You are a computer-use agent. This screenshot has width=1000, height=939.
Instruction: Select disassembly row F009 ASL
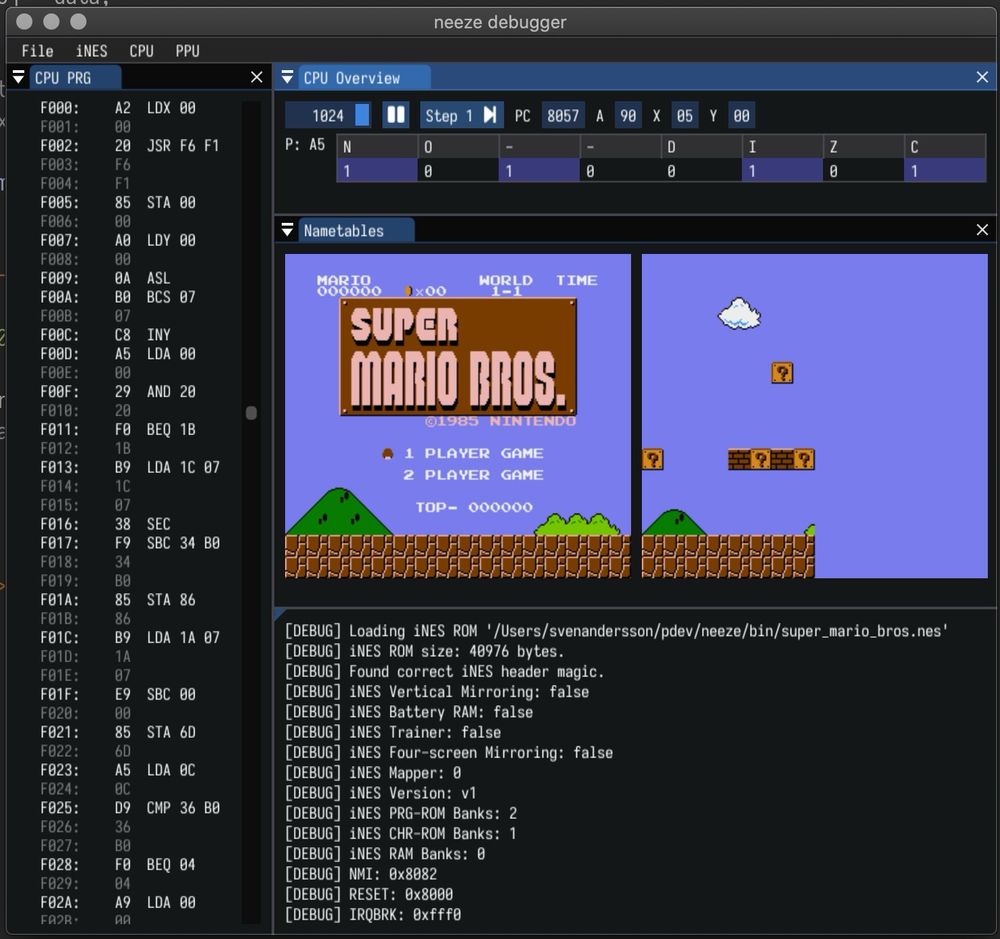[105, 278]
